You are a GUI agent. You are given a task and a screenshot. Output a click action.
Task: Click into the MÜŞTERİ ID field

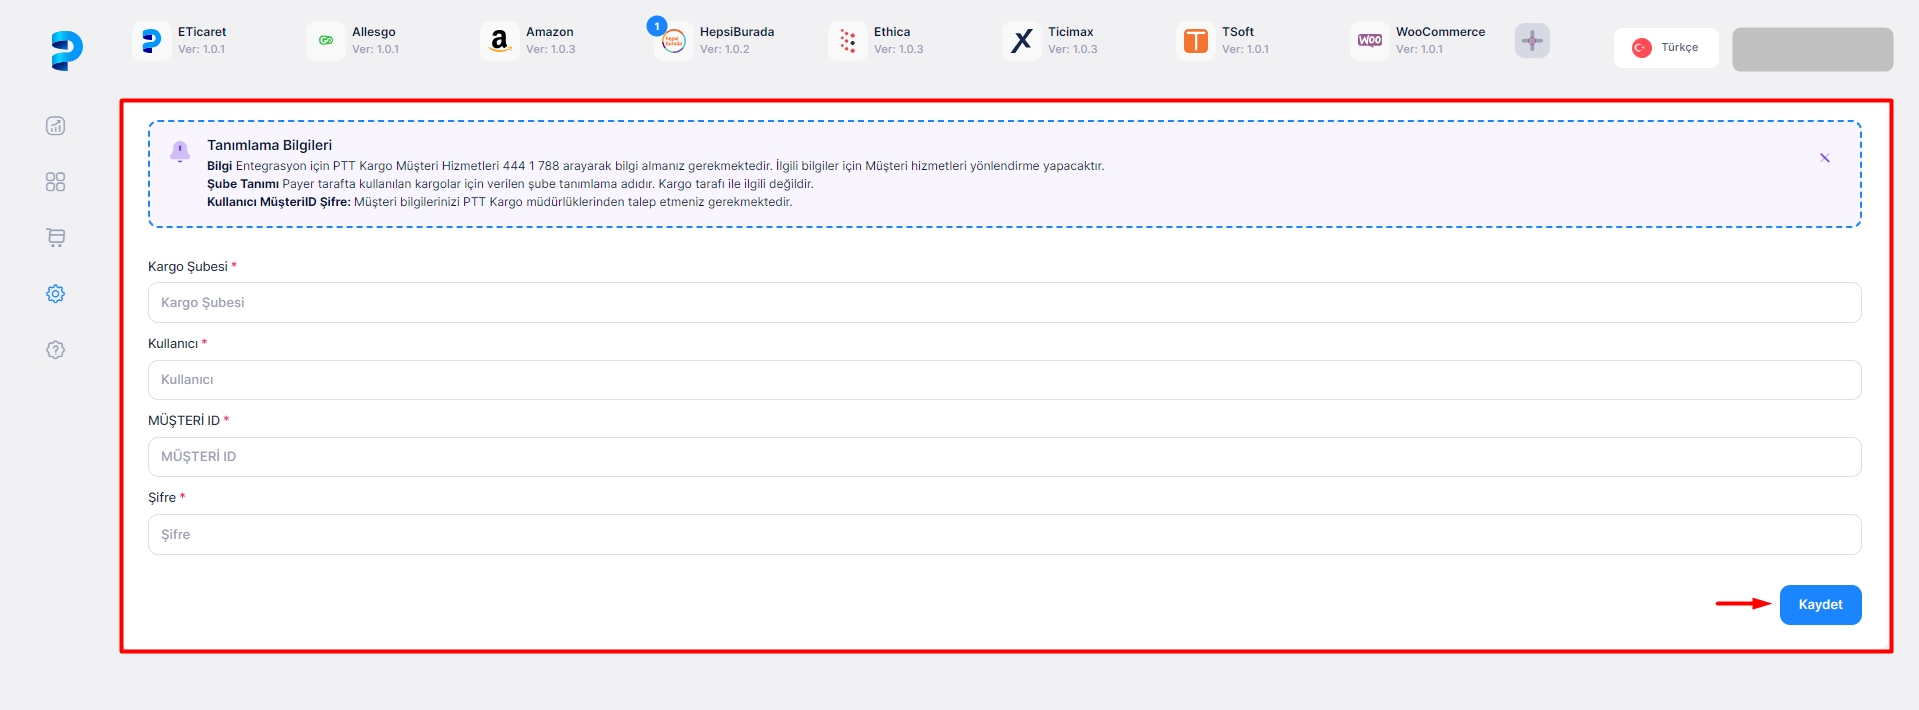[1003, 457]
